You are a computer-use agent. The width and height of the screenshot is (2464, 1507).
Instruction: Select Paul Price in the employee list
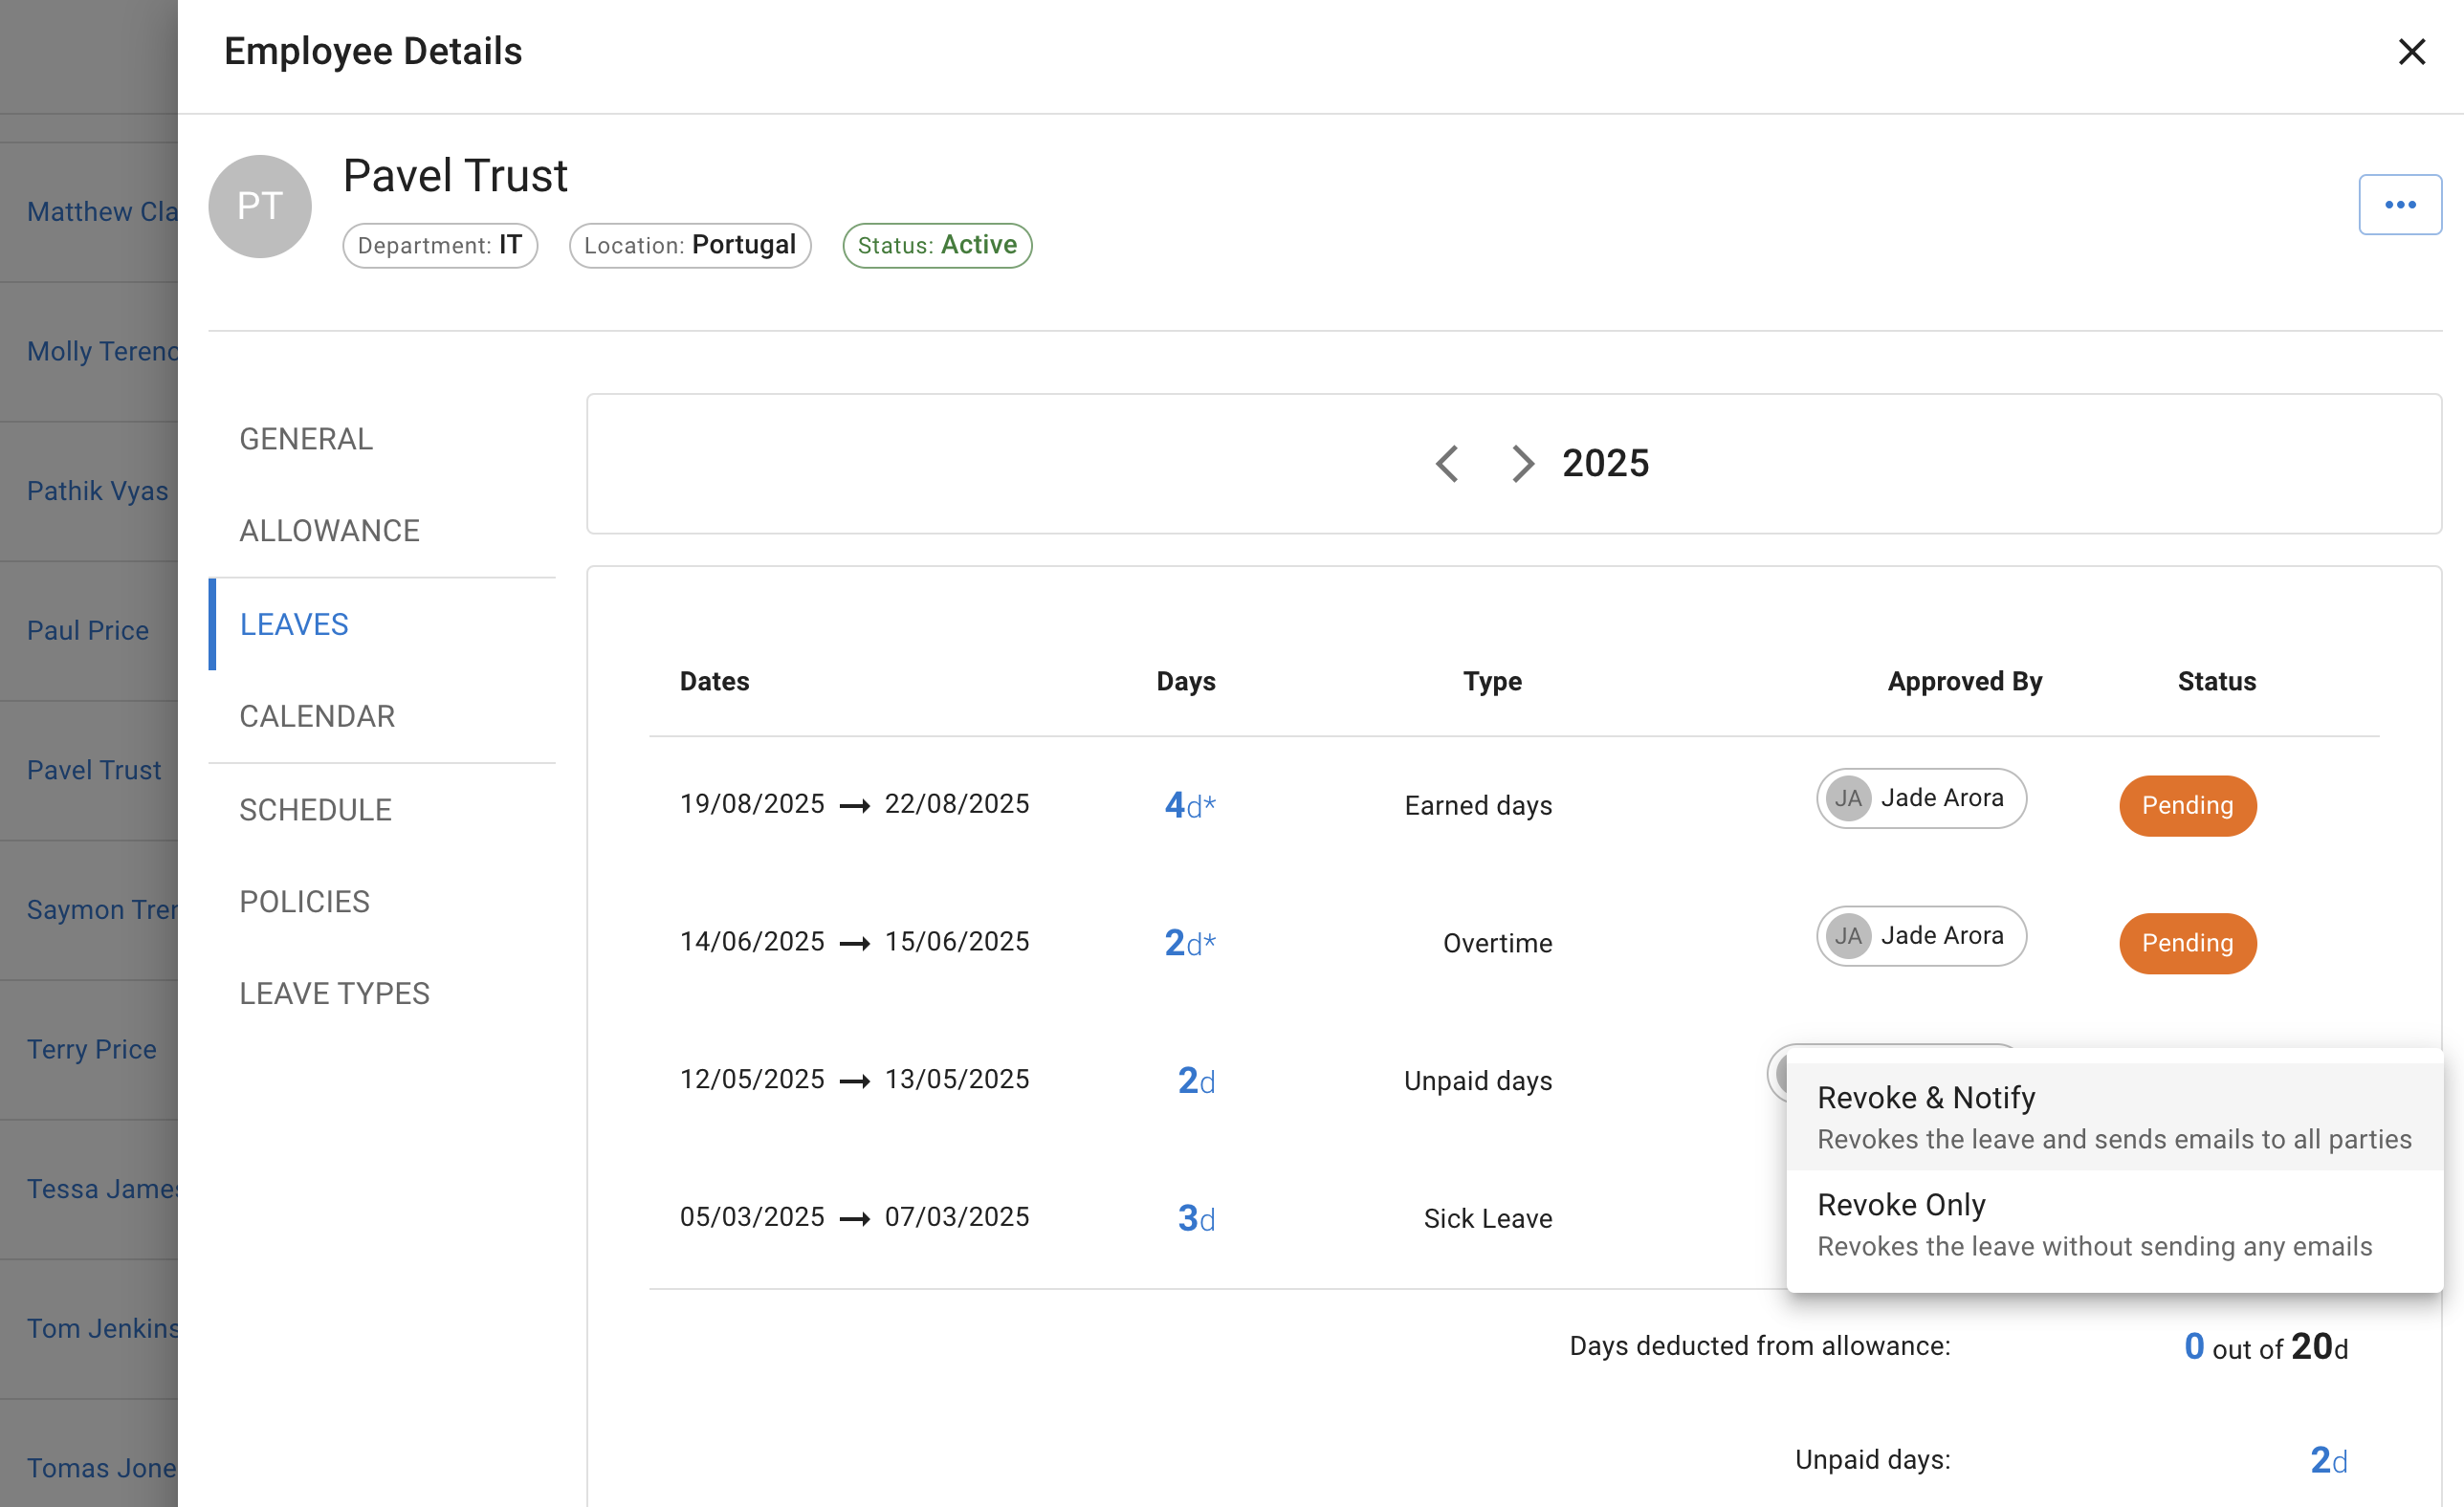click(x=88, y=629)
